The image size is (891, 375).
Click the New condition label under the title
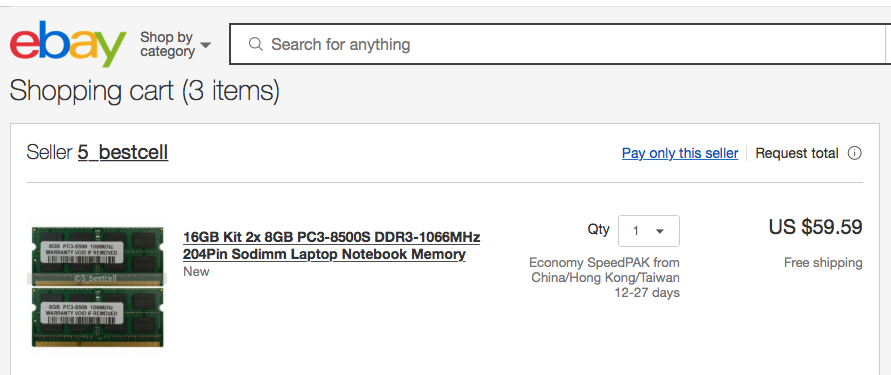coord(196,272)
